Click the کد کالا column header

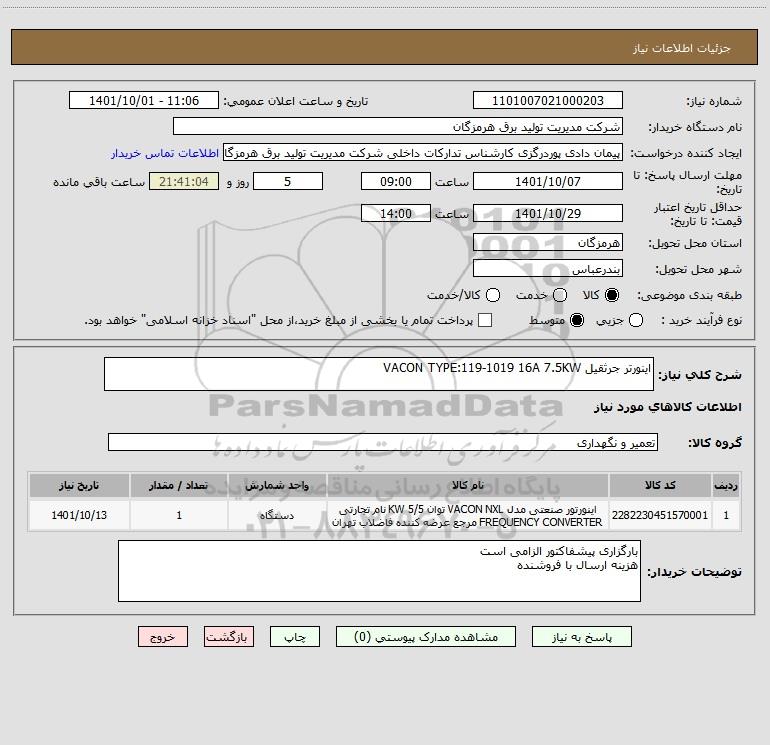point(660,486)
